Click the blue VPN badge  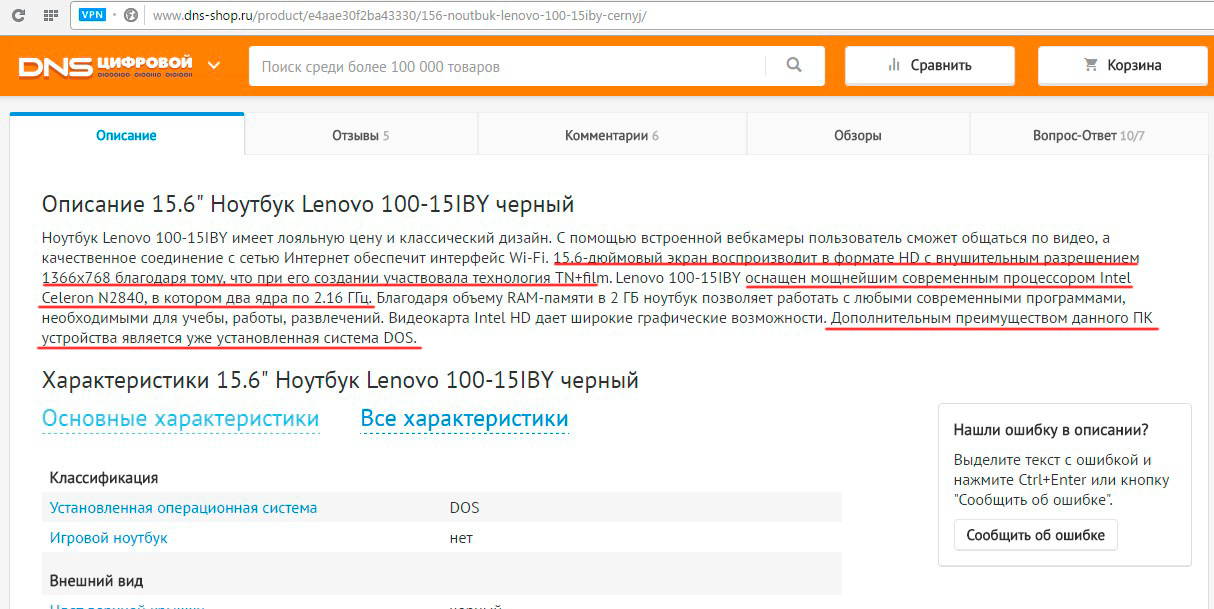click(92, 15)
